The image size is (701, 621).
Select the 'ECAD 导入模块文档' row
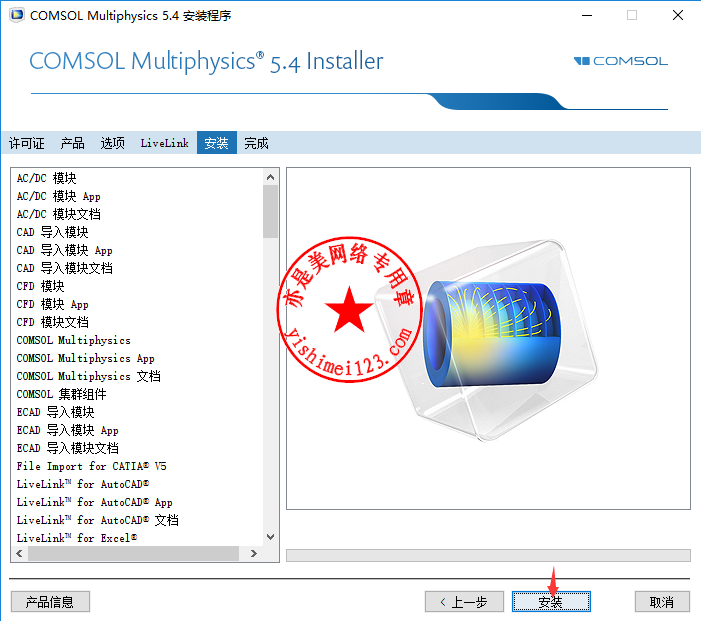[x=139, y=448]
